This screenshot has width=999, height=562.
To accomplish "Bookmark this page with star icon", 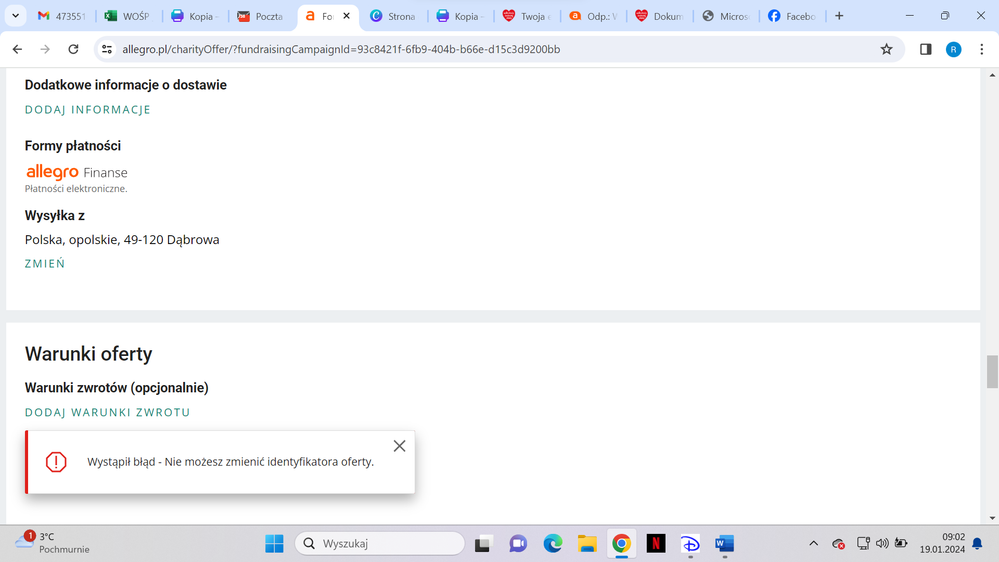I will pos(886,49).
